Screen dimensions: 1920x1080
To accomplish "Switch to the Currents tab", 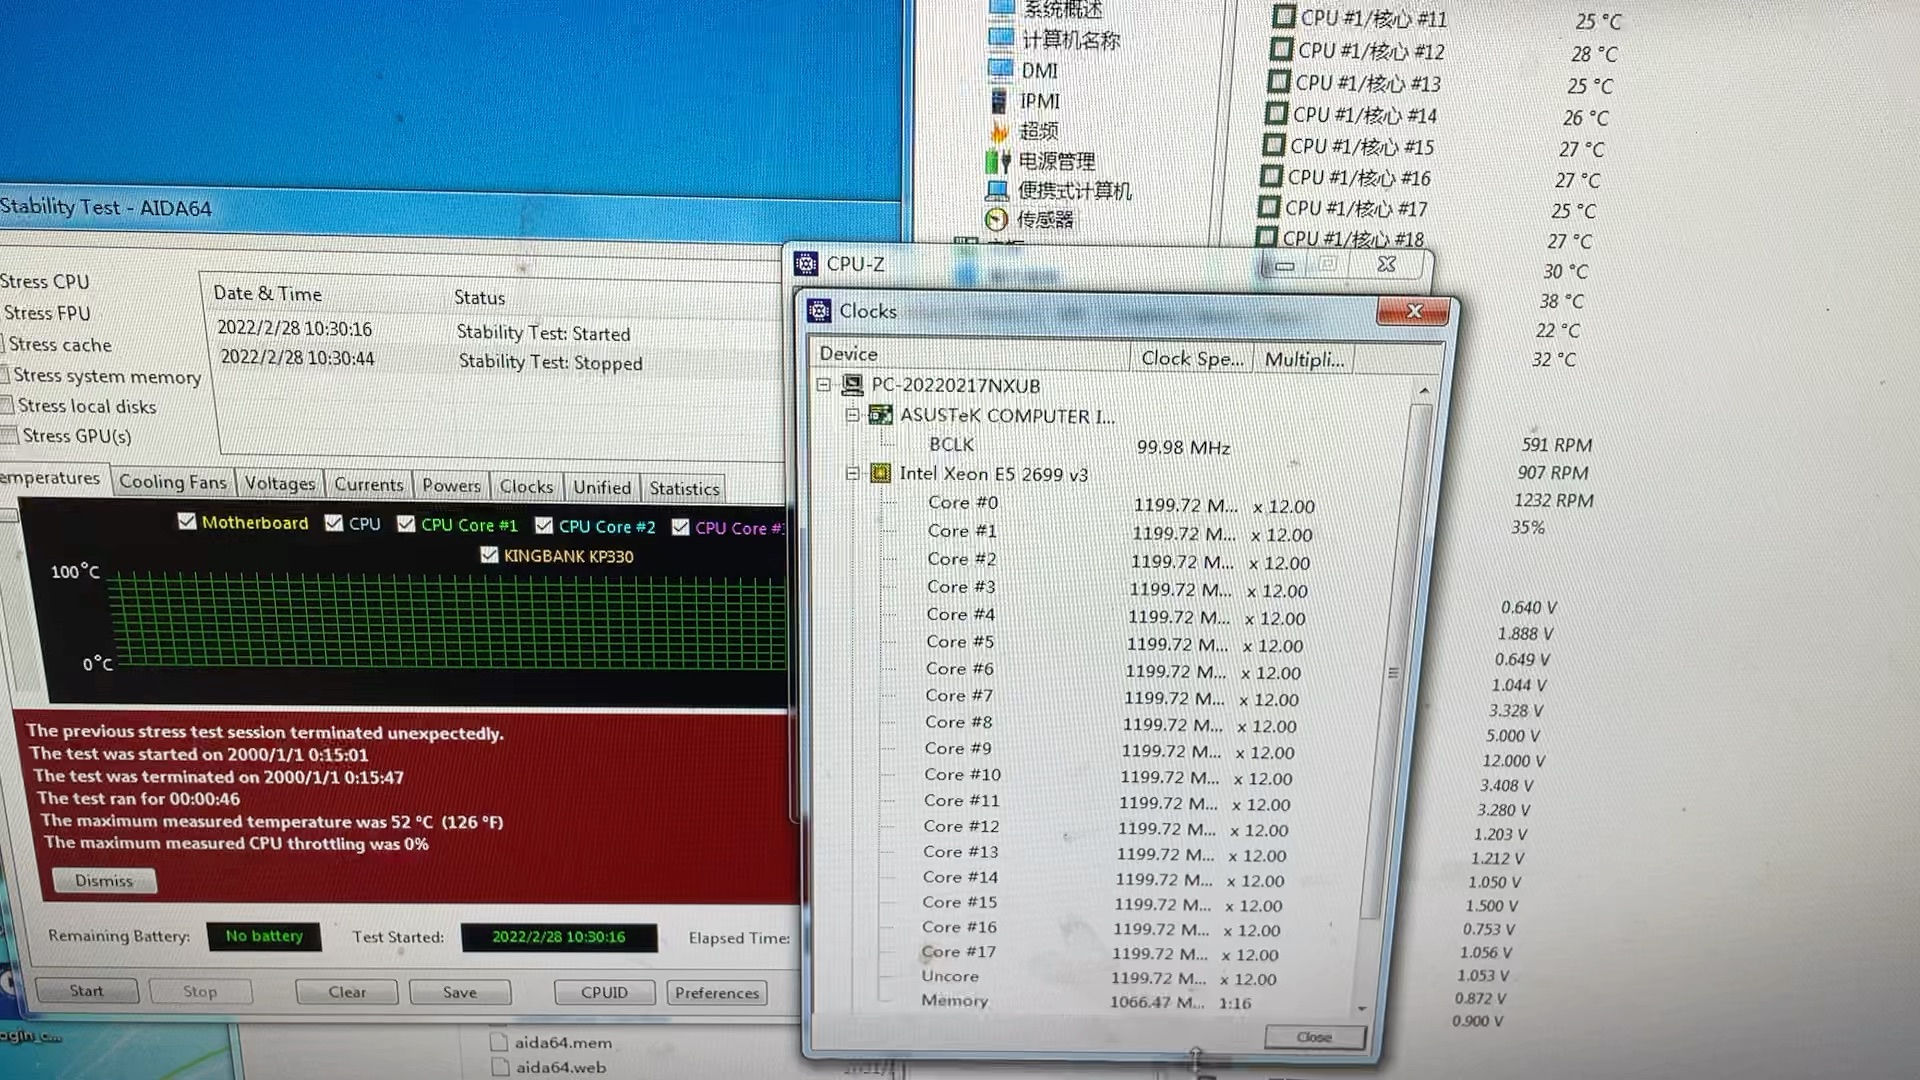I will coord(369,485).
